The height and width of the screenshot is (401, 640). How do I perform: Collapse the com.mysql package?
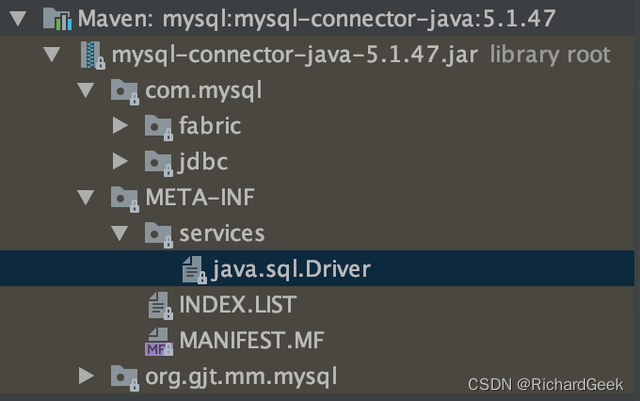click(86, 91)
